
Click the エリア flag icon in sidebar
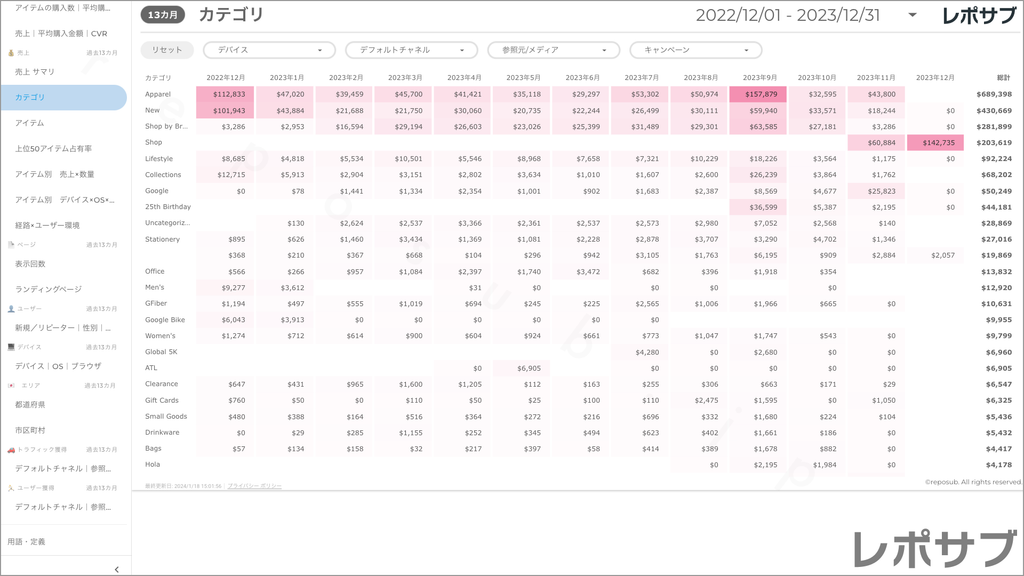[11, 385]
